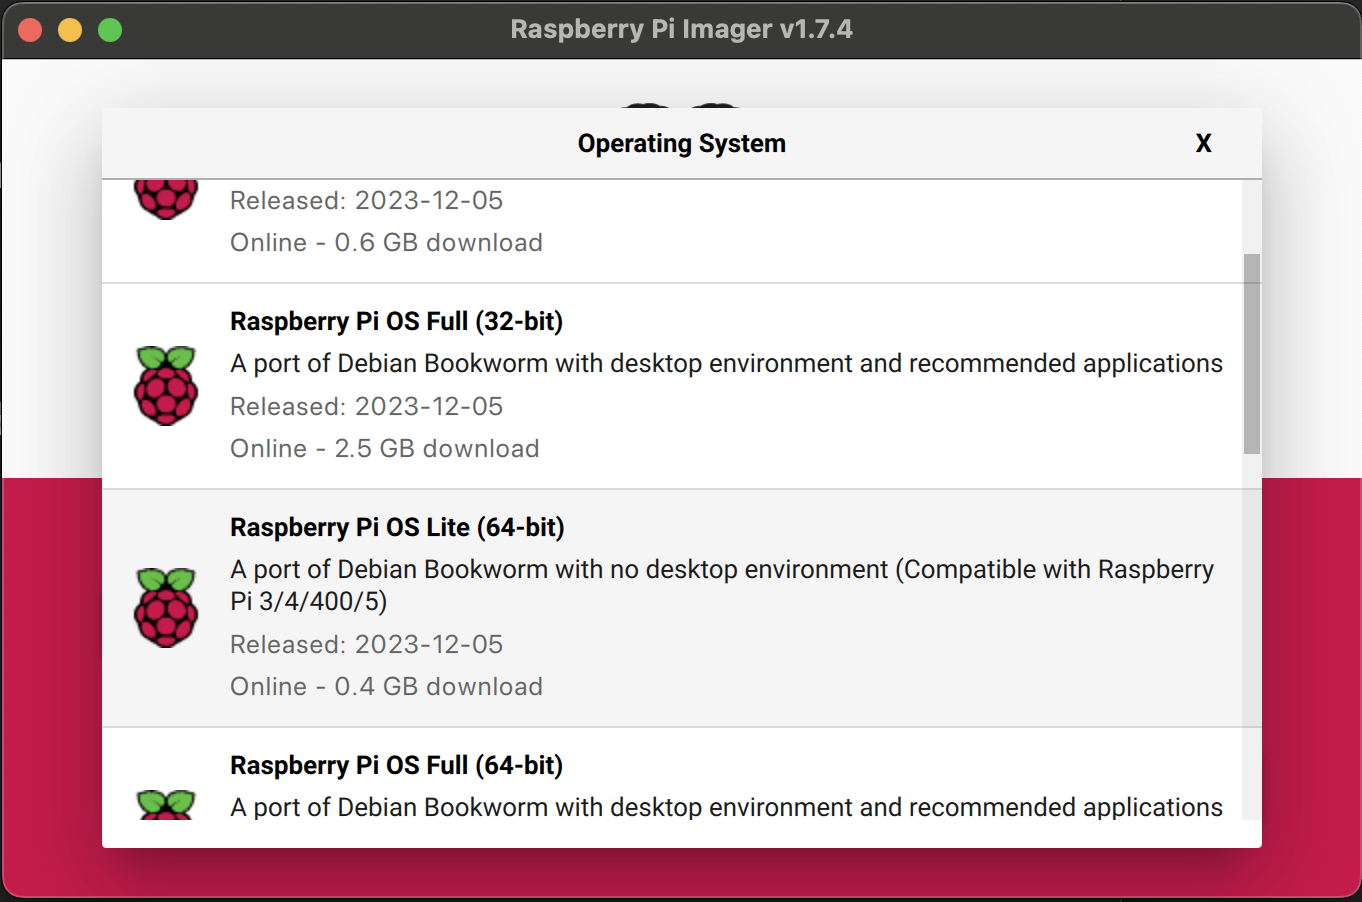Minimize the window with the yellow button
This screenshot has width=1362, height=902.
pyautogui.click(x=70, y=30)
